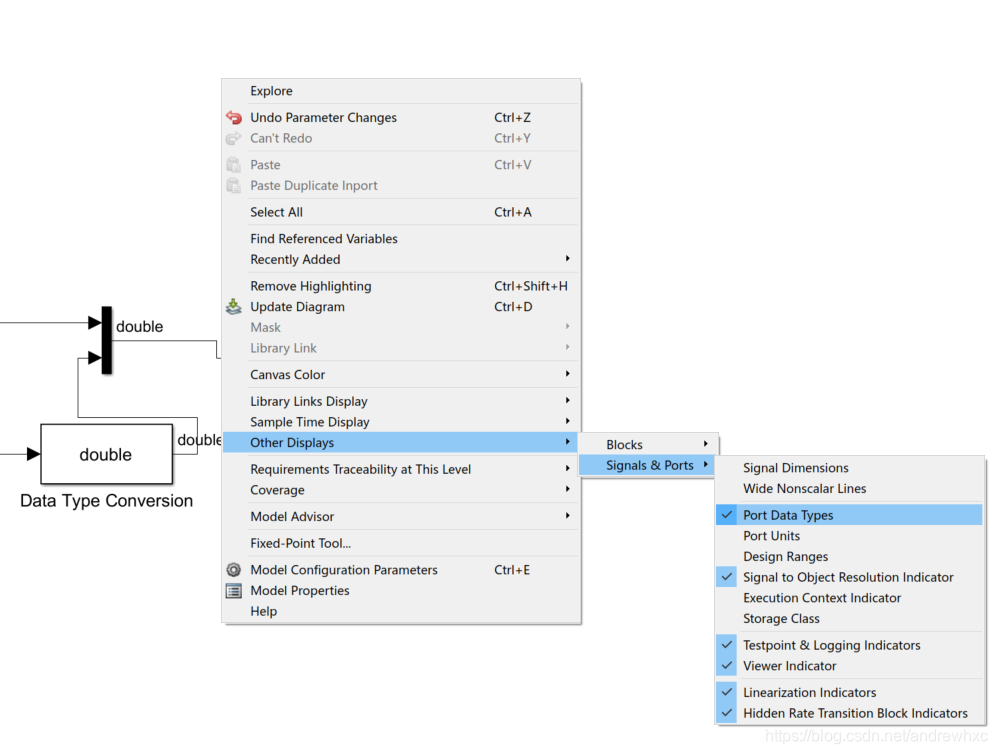Select Remove Highlighting menu entry
The height and width of the screenshot is (754, 997).
401,286
